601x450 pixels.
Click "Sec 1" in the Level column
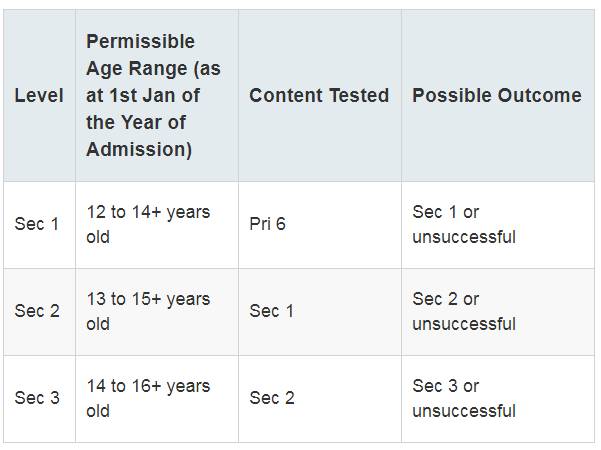tap(37, 224)
